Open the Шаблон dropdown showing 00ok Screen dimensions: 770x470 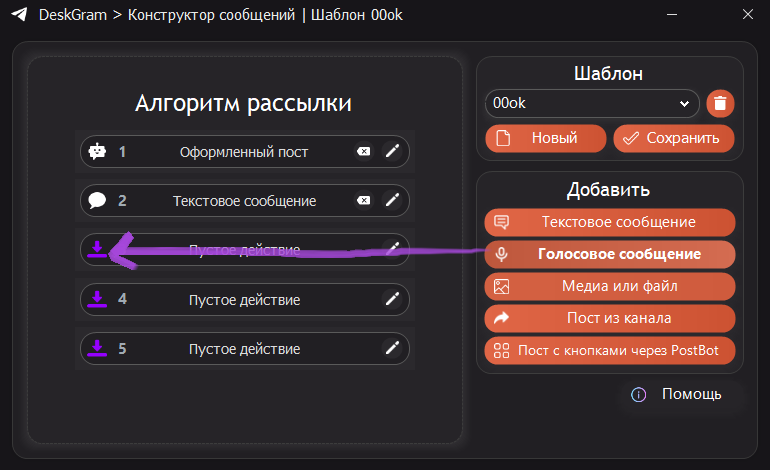592,103
